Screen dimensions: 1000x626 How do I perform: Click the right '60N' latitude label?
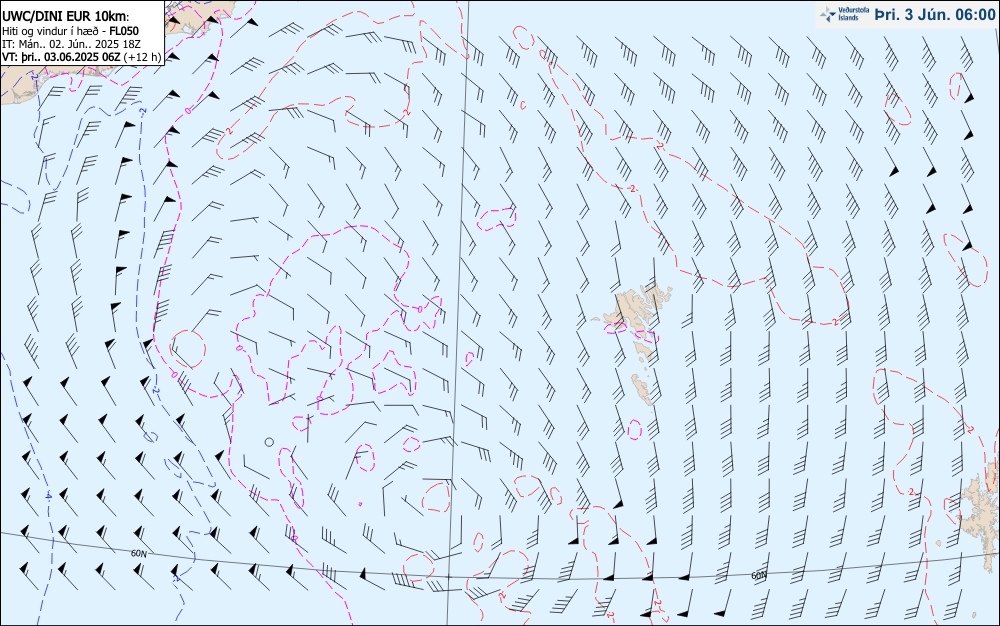tap(759, 576)
